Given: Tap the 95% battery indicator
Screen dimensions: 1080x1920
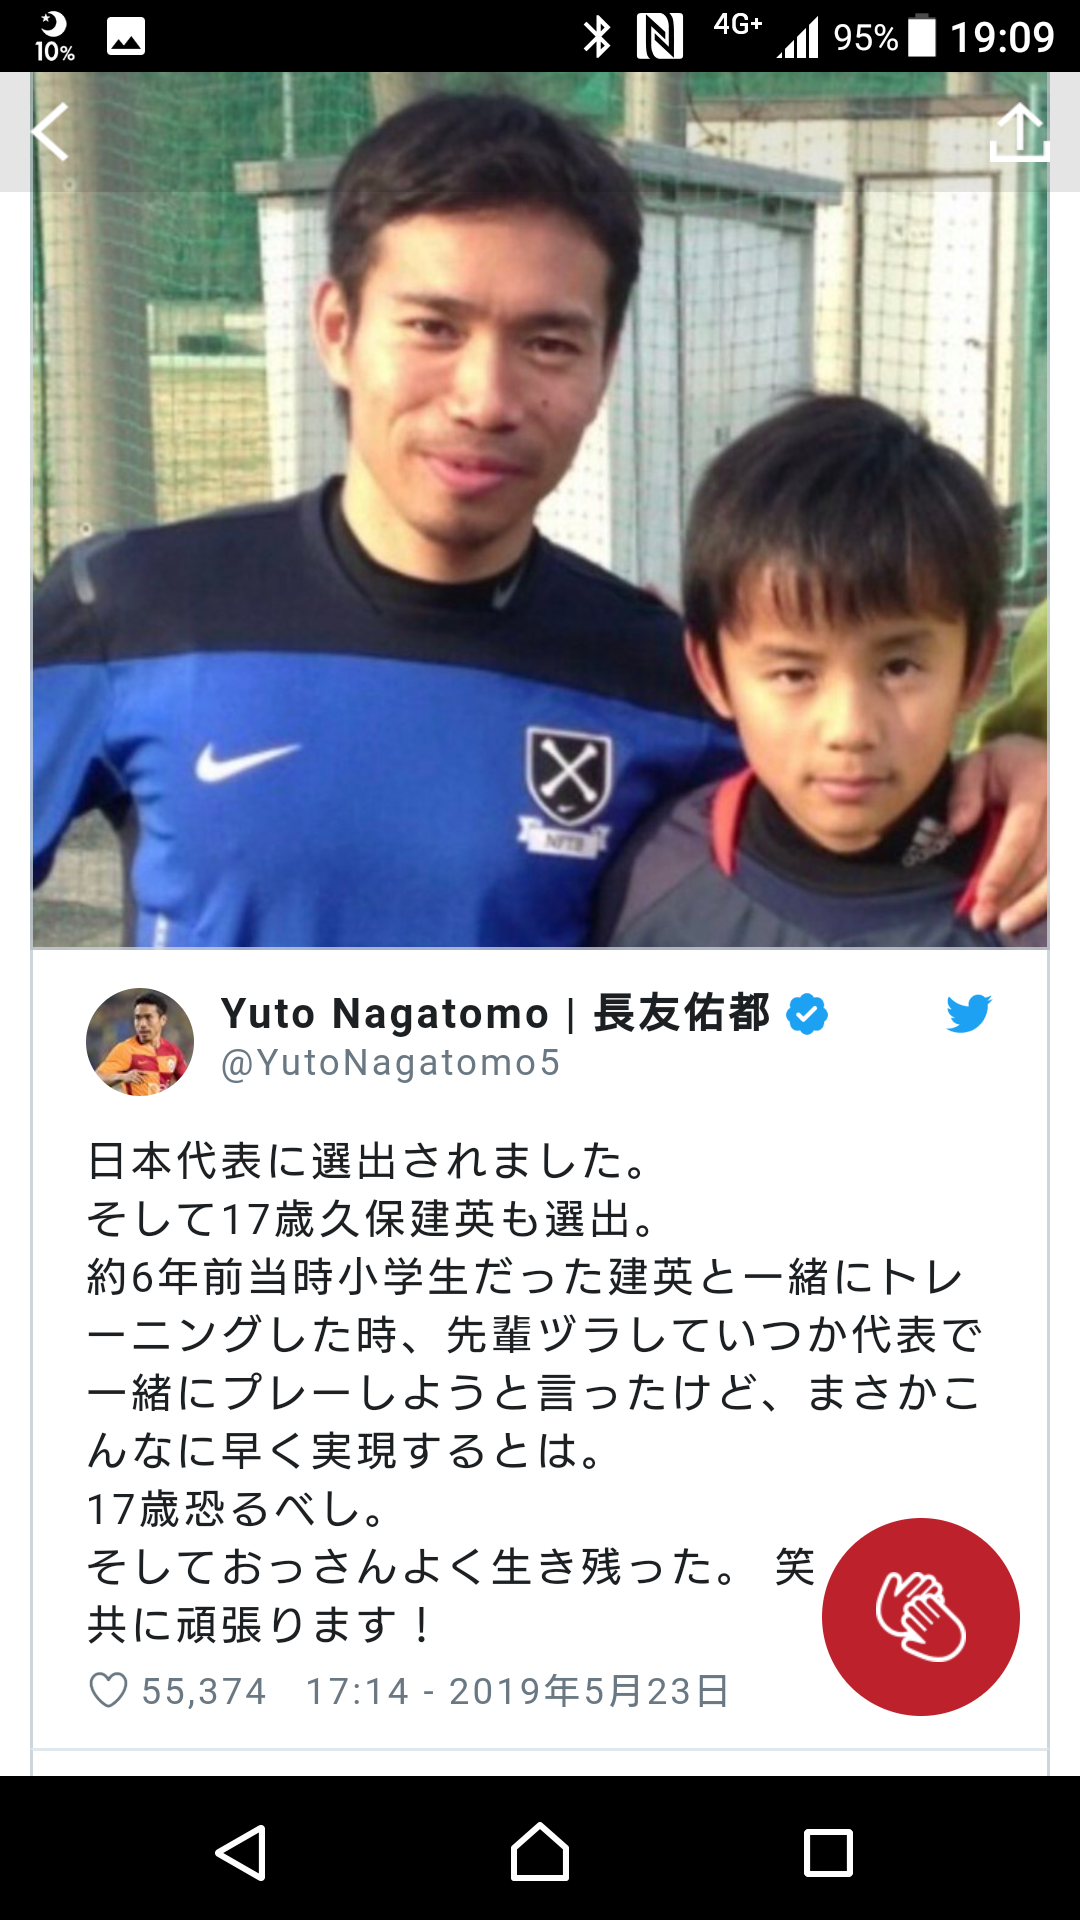Looking at the screenshot, I should click(885, 37).
